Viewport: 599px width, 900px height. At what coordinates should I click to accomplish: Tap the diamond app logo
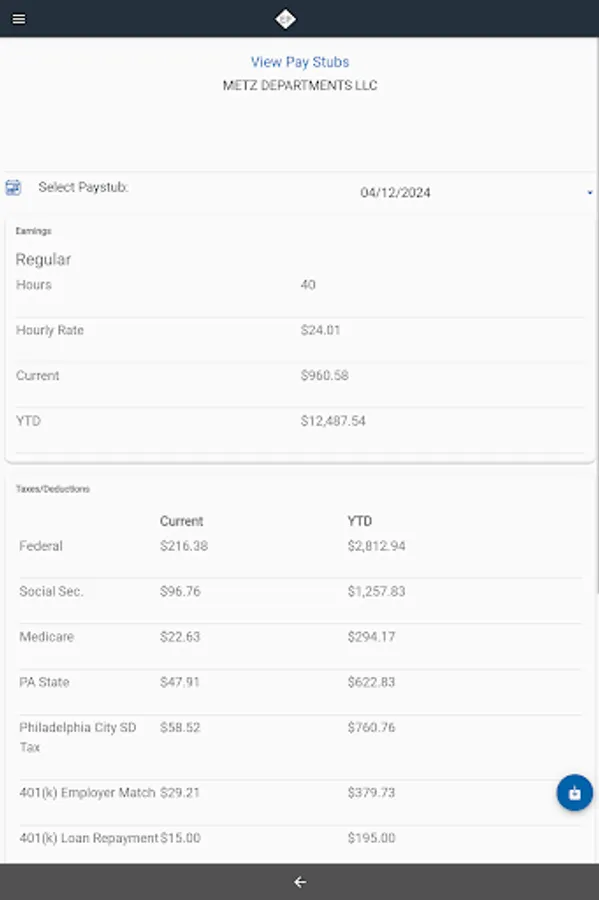coord(286,17)
